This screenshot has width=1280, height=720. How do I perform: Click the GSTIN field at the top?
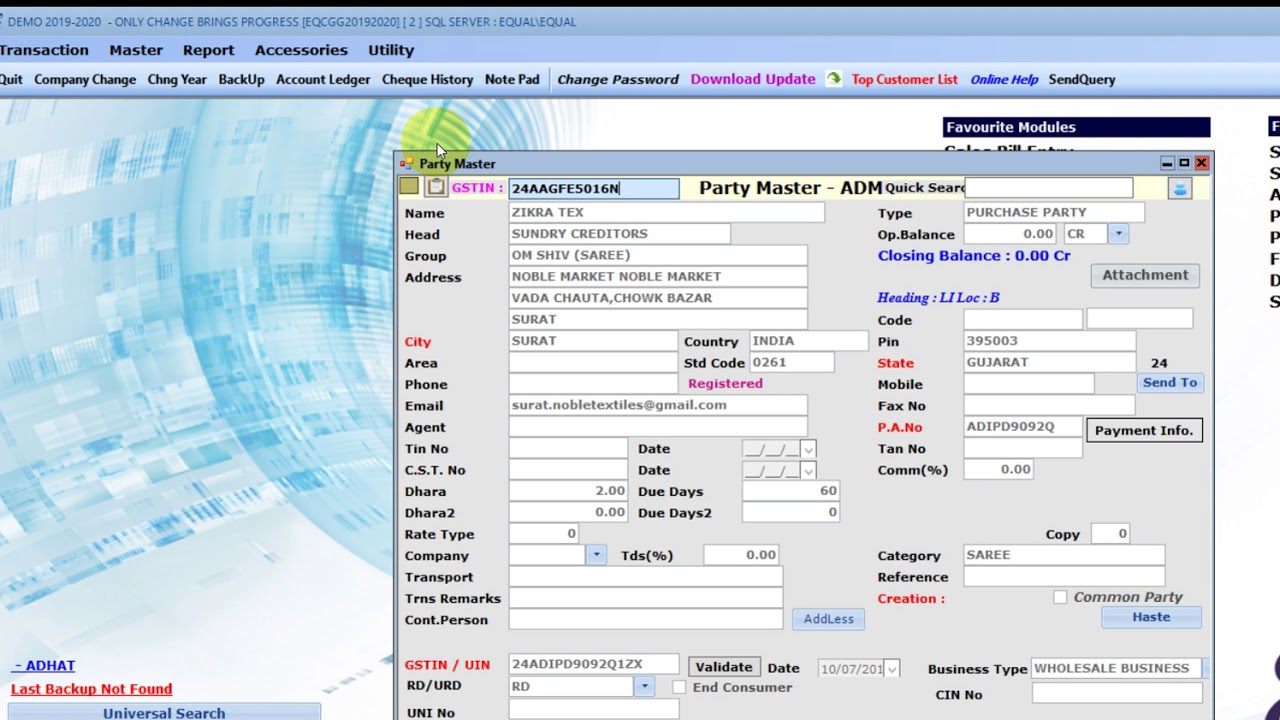click(x=594, y=188)
